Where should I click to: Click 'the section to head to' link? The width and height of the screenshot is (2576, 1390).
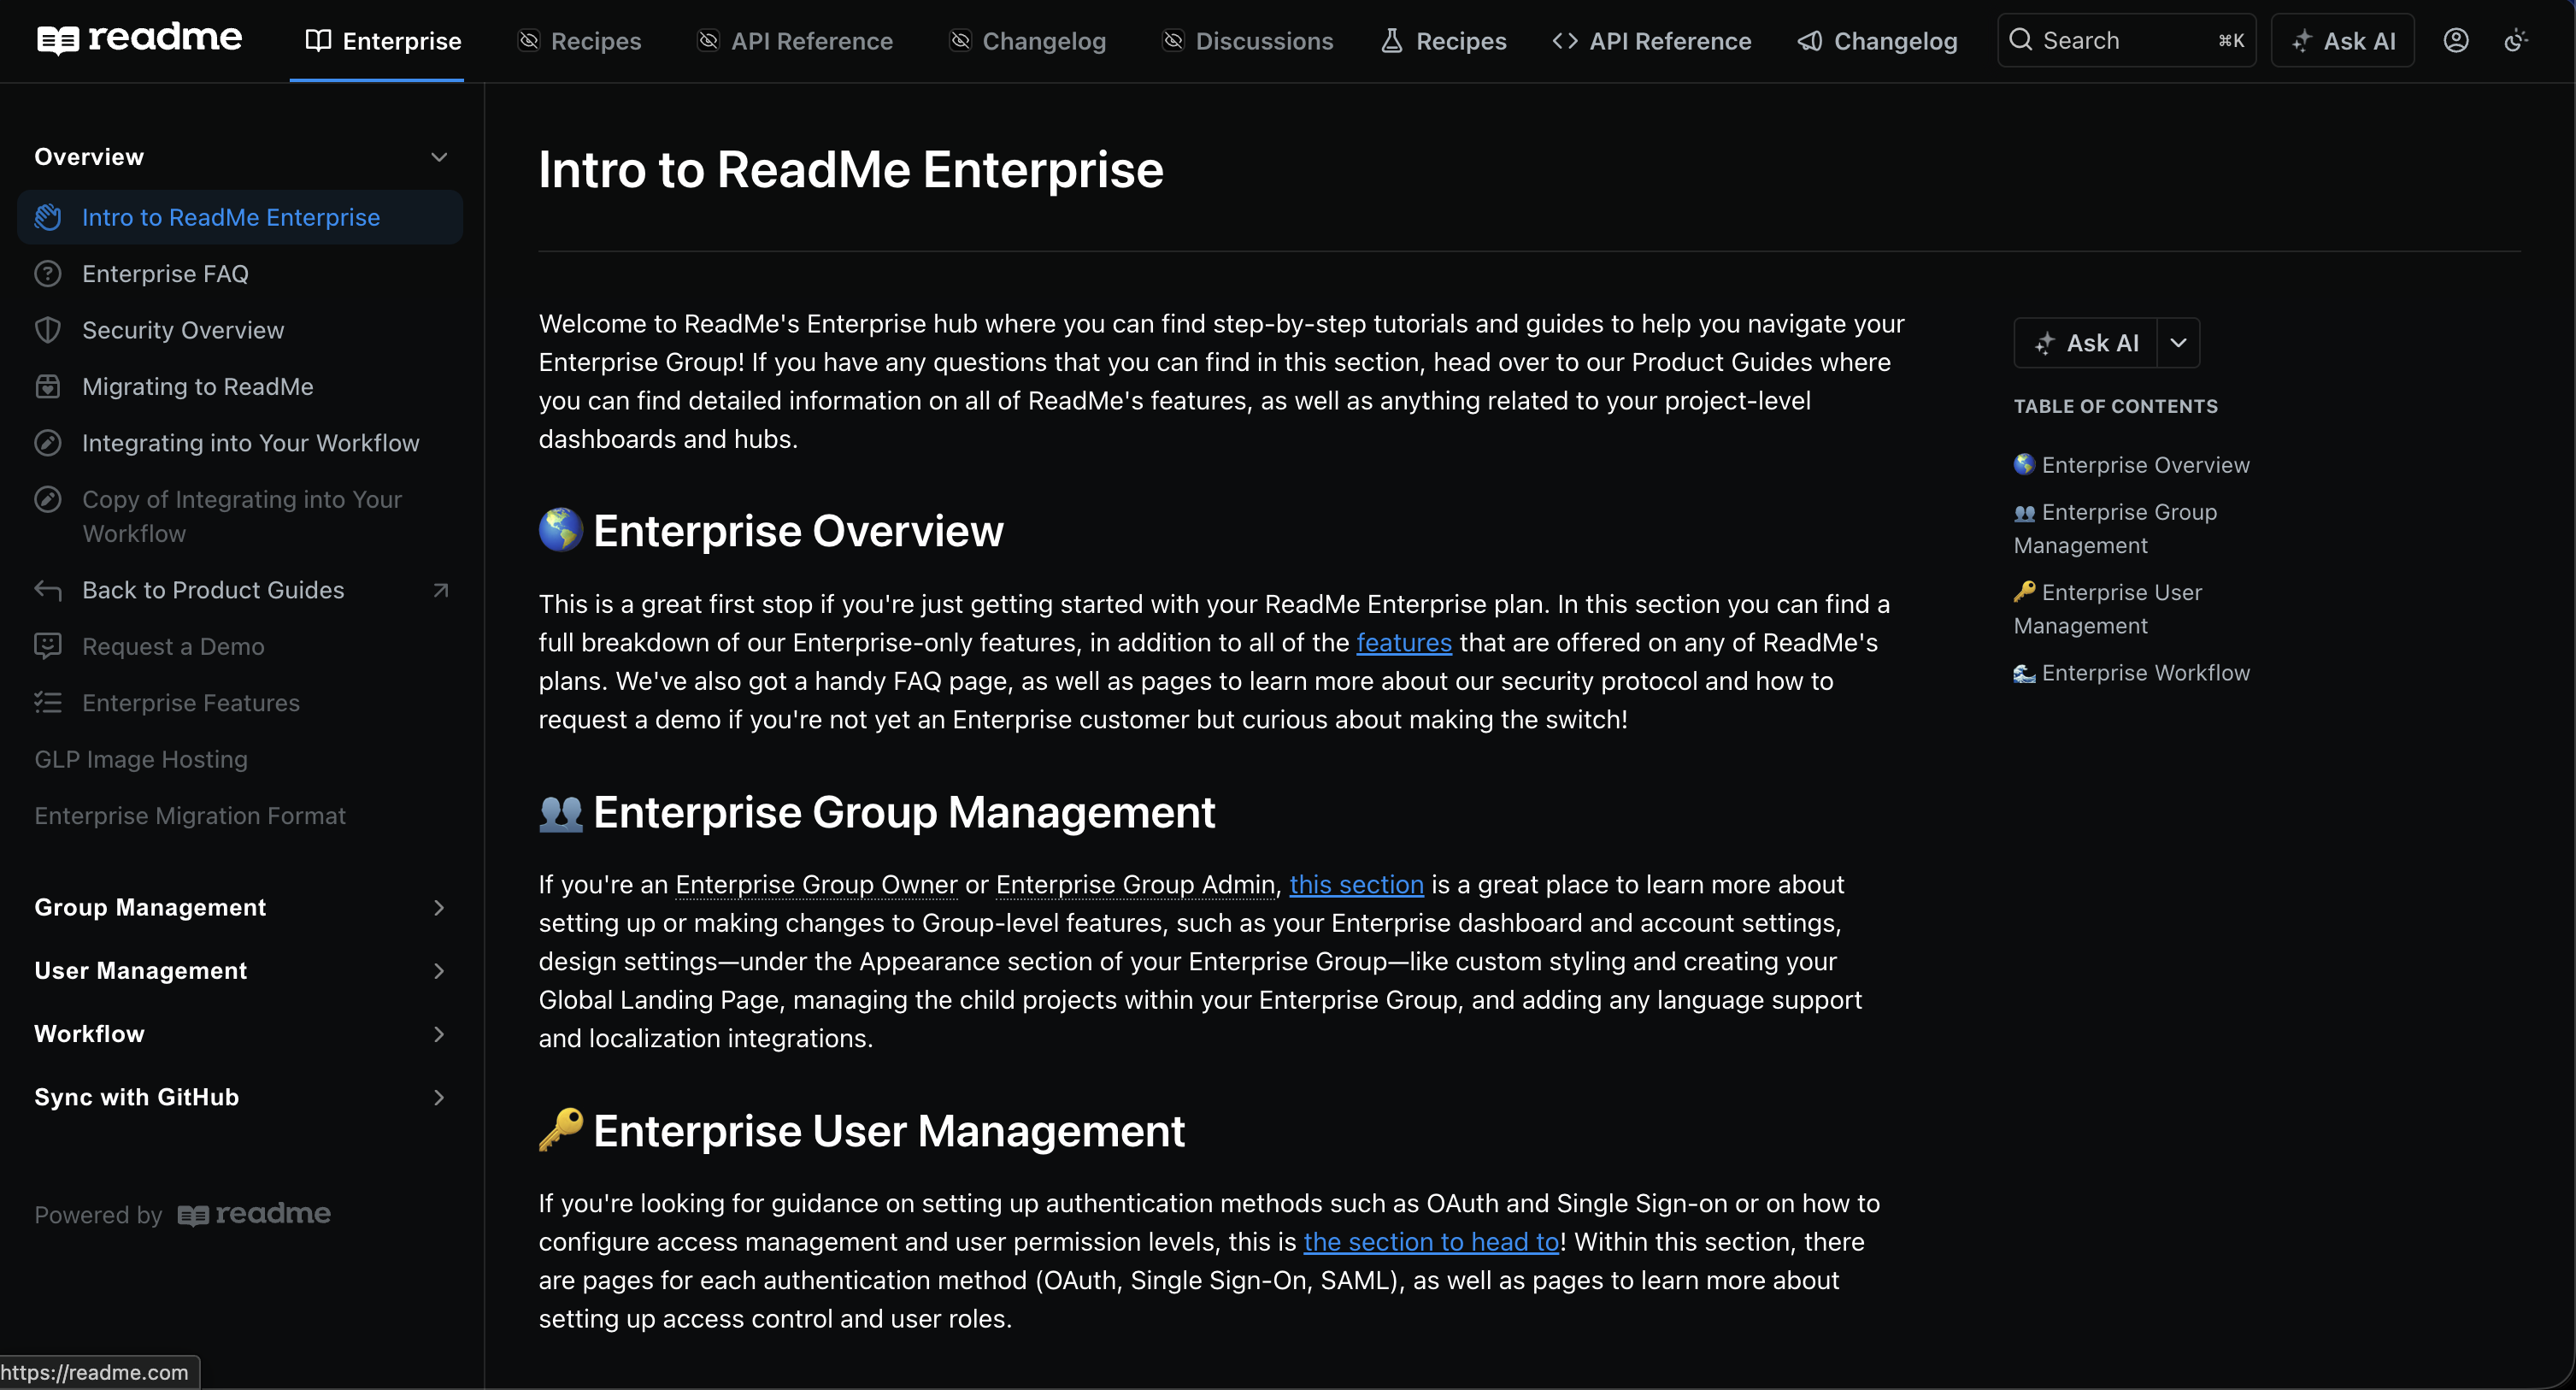point(1430,1242)
